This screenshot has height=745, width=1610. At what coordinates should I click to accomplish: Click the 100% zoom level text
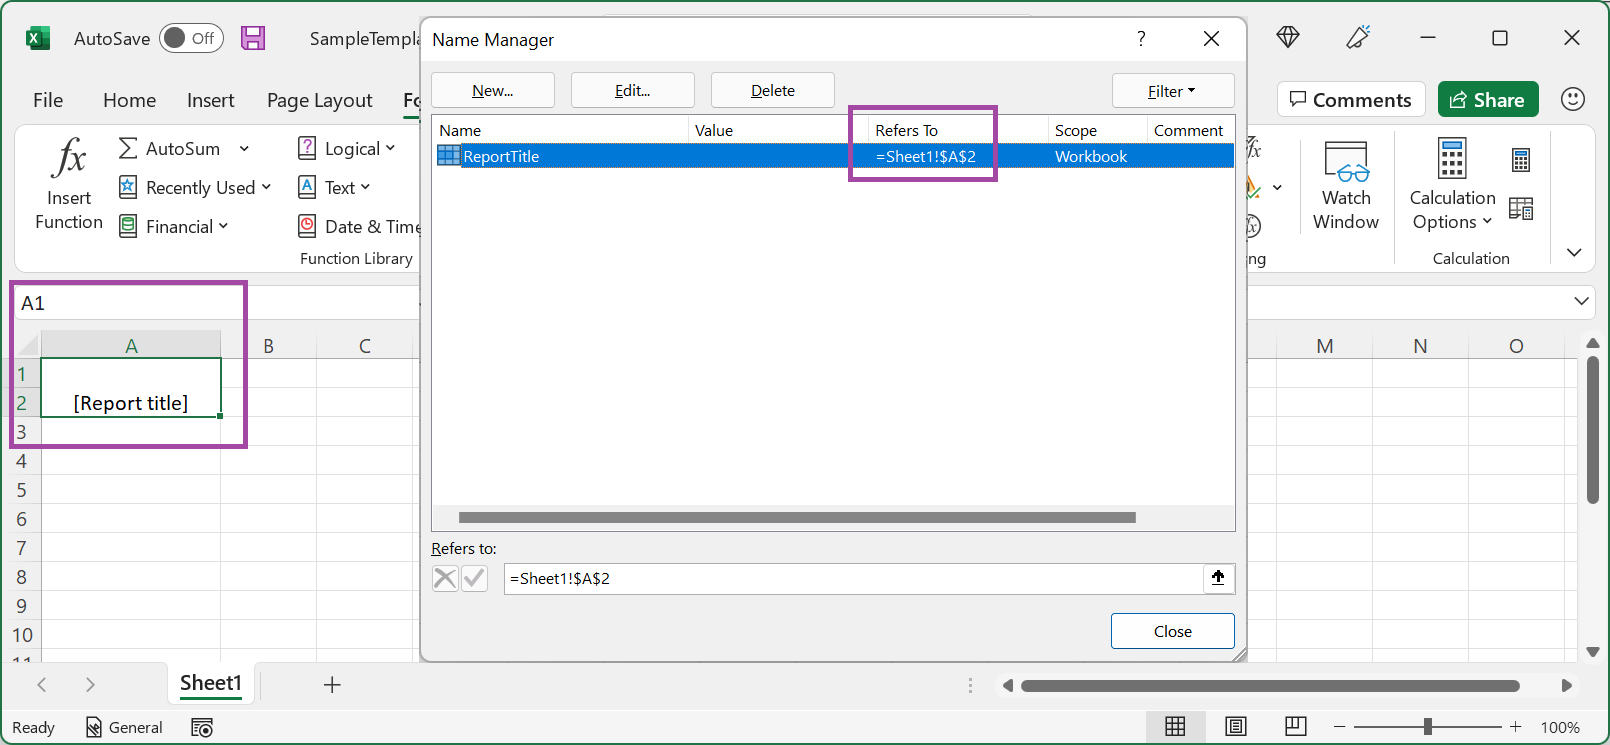coord(1560,727)
